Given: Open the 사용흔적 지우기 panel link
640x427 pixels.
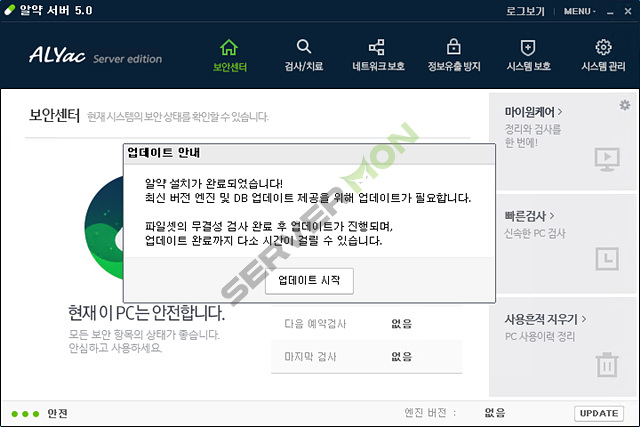Looking at the screenshot, I should (x=545, y=319).
